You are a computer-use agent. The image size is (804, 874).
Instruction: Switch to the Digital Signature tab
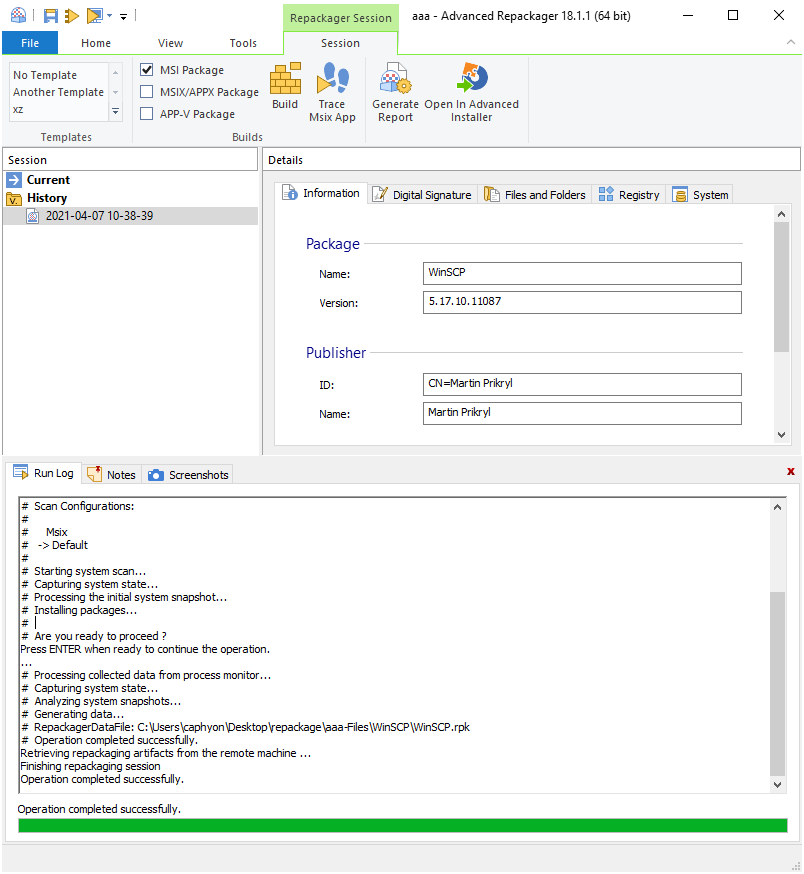(422, 195)
